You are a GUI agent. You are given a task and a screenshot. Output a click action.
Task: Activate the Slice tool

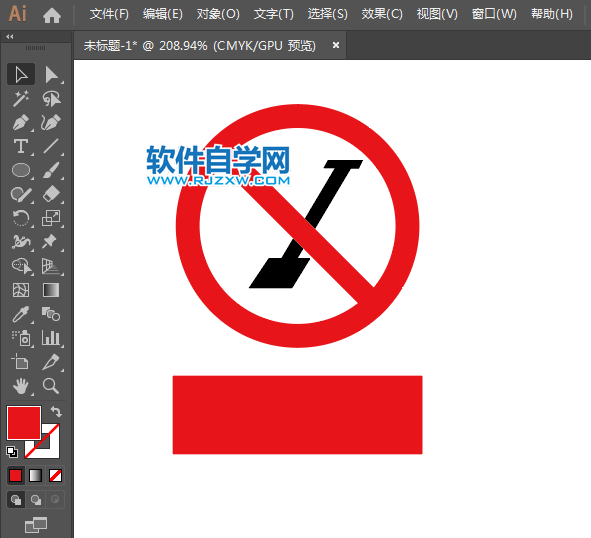pos(51,362)
